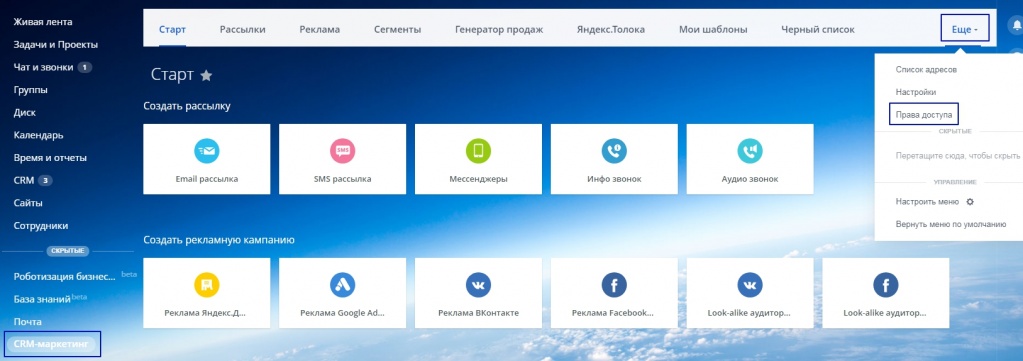The height and width of the screenshot is (361, 1023).
Task: Open Живая лента in sidebar
Action: [x=43, y=22]
